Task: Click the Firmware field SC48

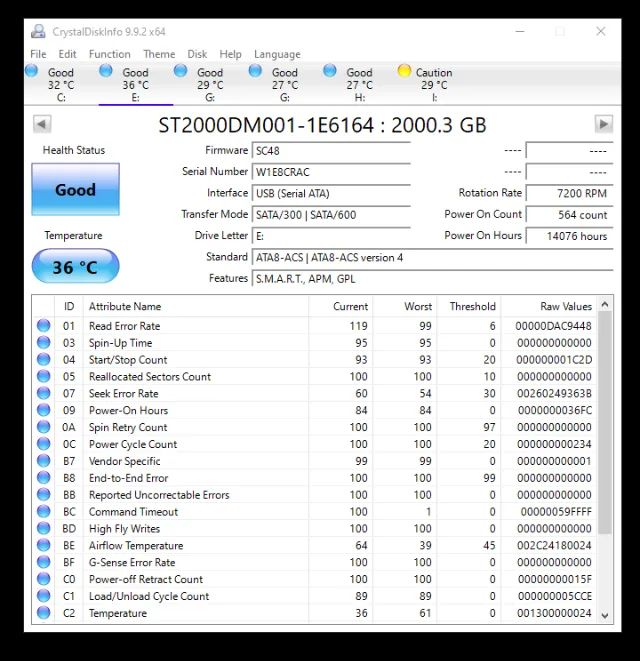Action: click(x=331, y=150)
